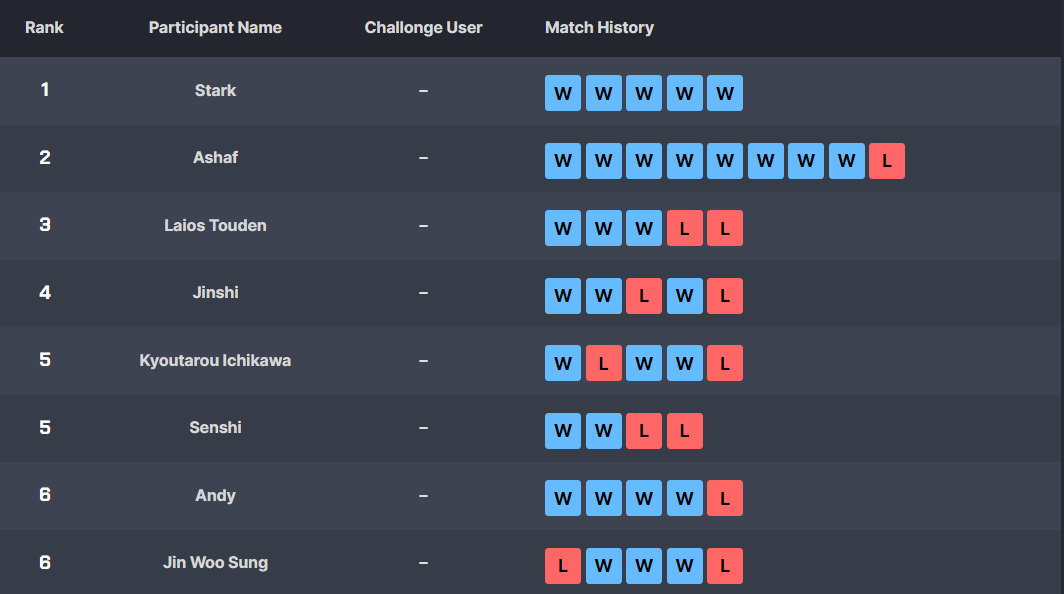The height and width of the screenshot is (594, 1064).
Task: Click the rank number 4 for Jinshi
Action: 44,292
